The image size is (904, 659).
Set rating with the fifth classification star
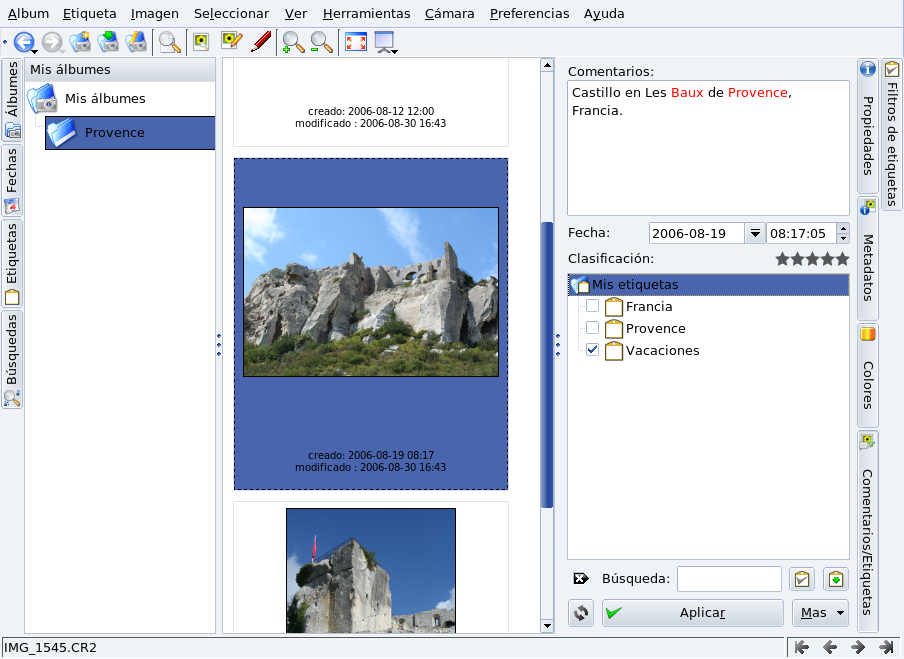(842, 259)
